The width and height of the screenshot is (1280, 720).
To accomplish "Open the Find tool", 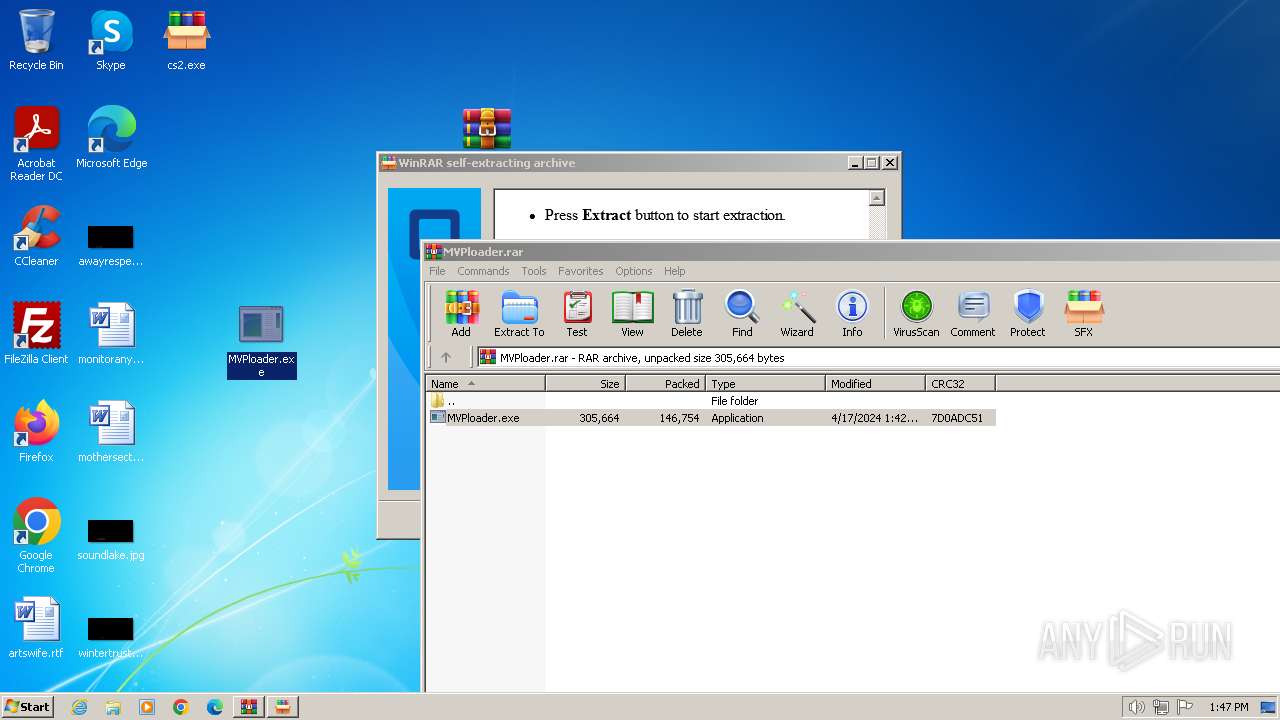I will click(742, 314).
